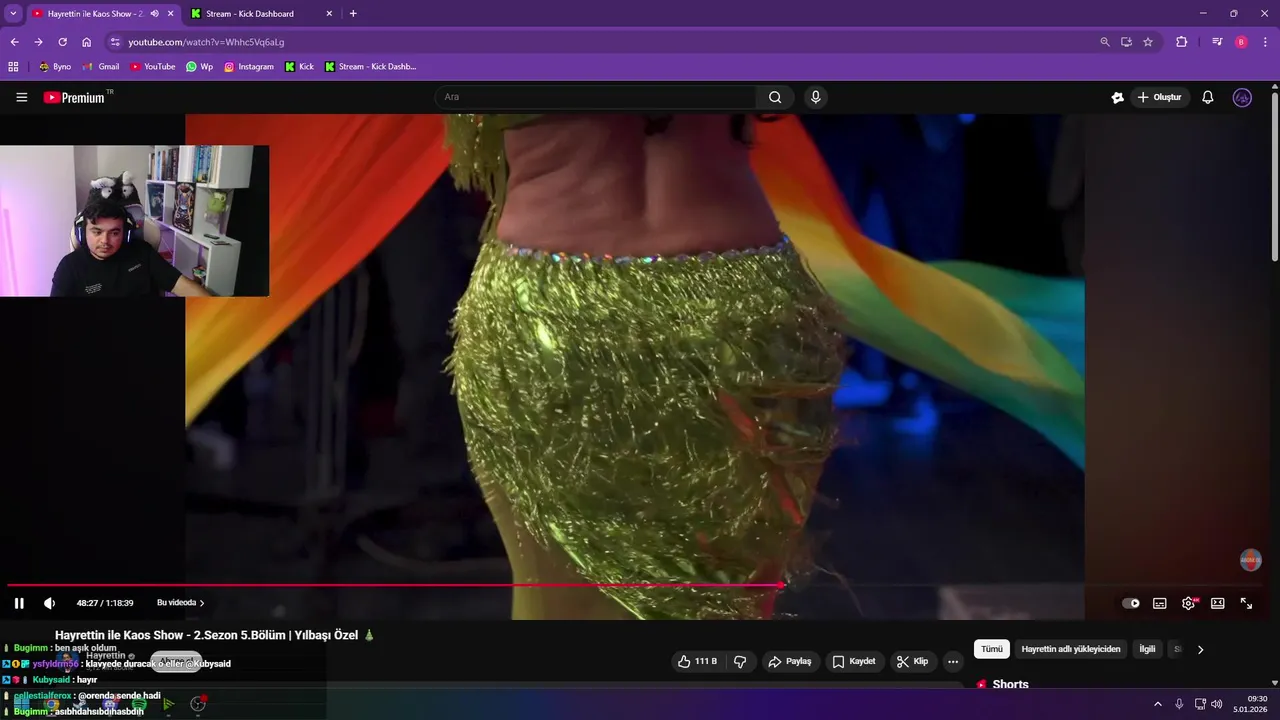The image size is (1280, 720).
Task: Show hidden system tray icons
Action: pyautogui.click(x=1158, y=704)
